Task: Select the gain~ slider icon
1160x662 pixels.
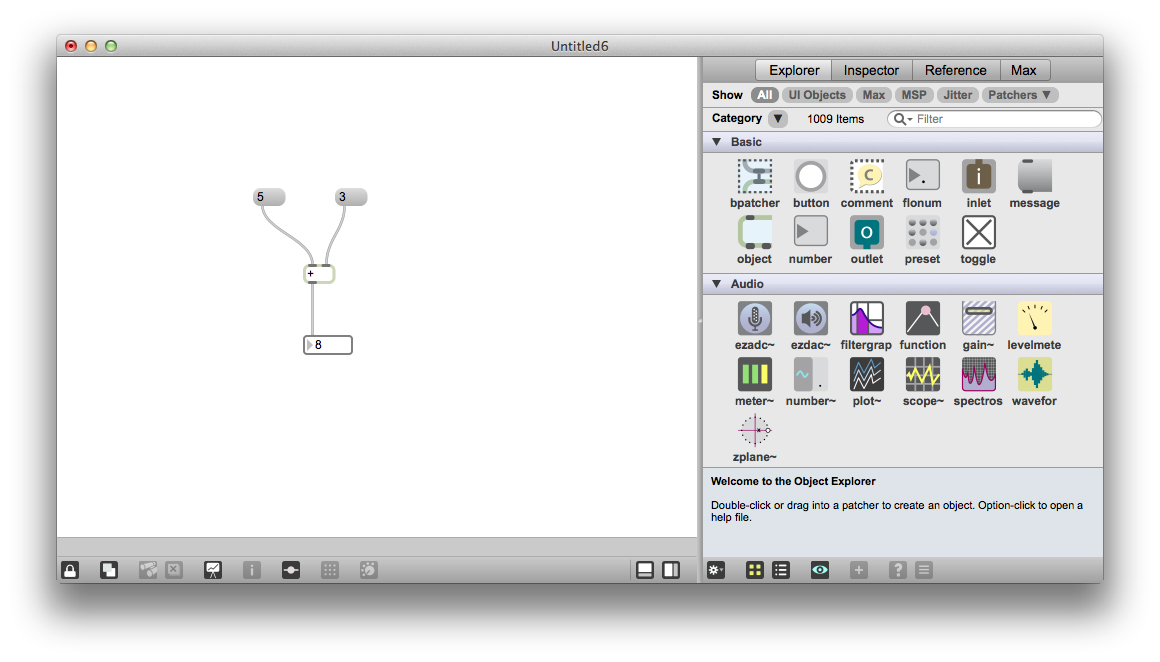Action: tap(978, 318)
